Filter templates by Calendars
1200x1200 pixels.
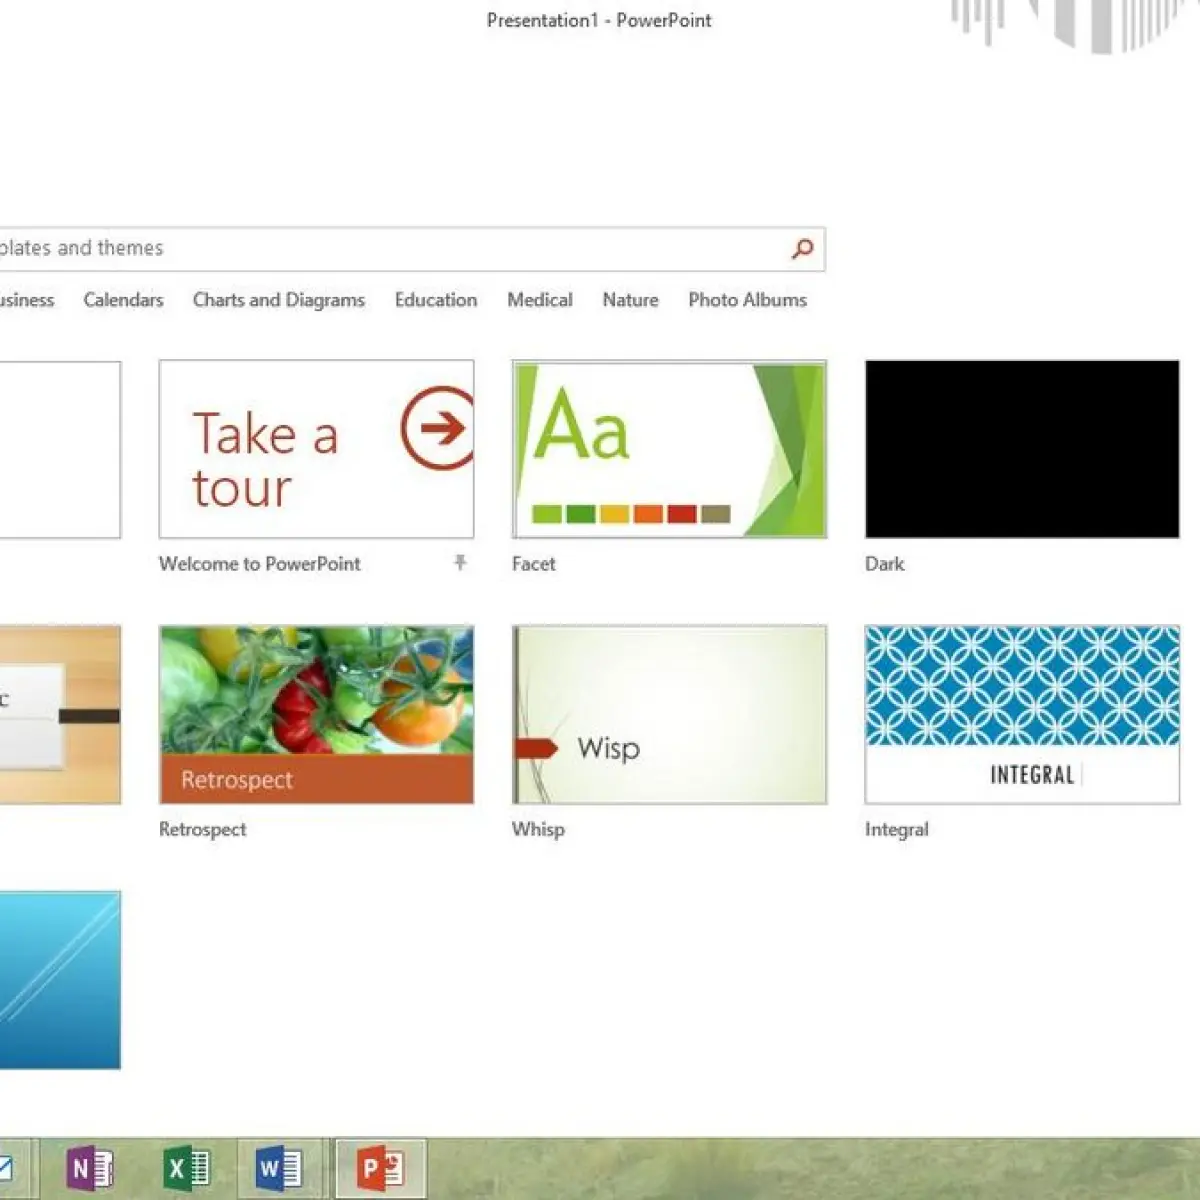(x=123, y=300)
